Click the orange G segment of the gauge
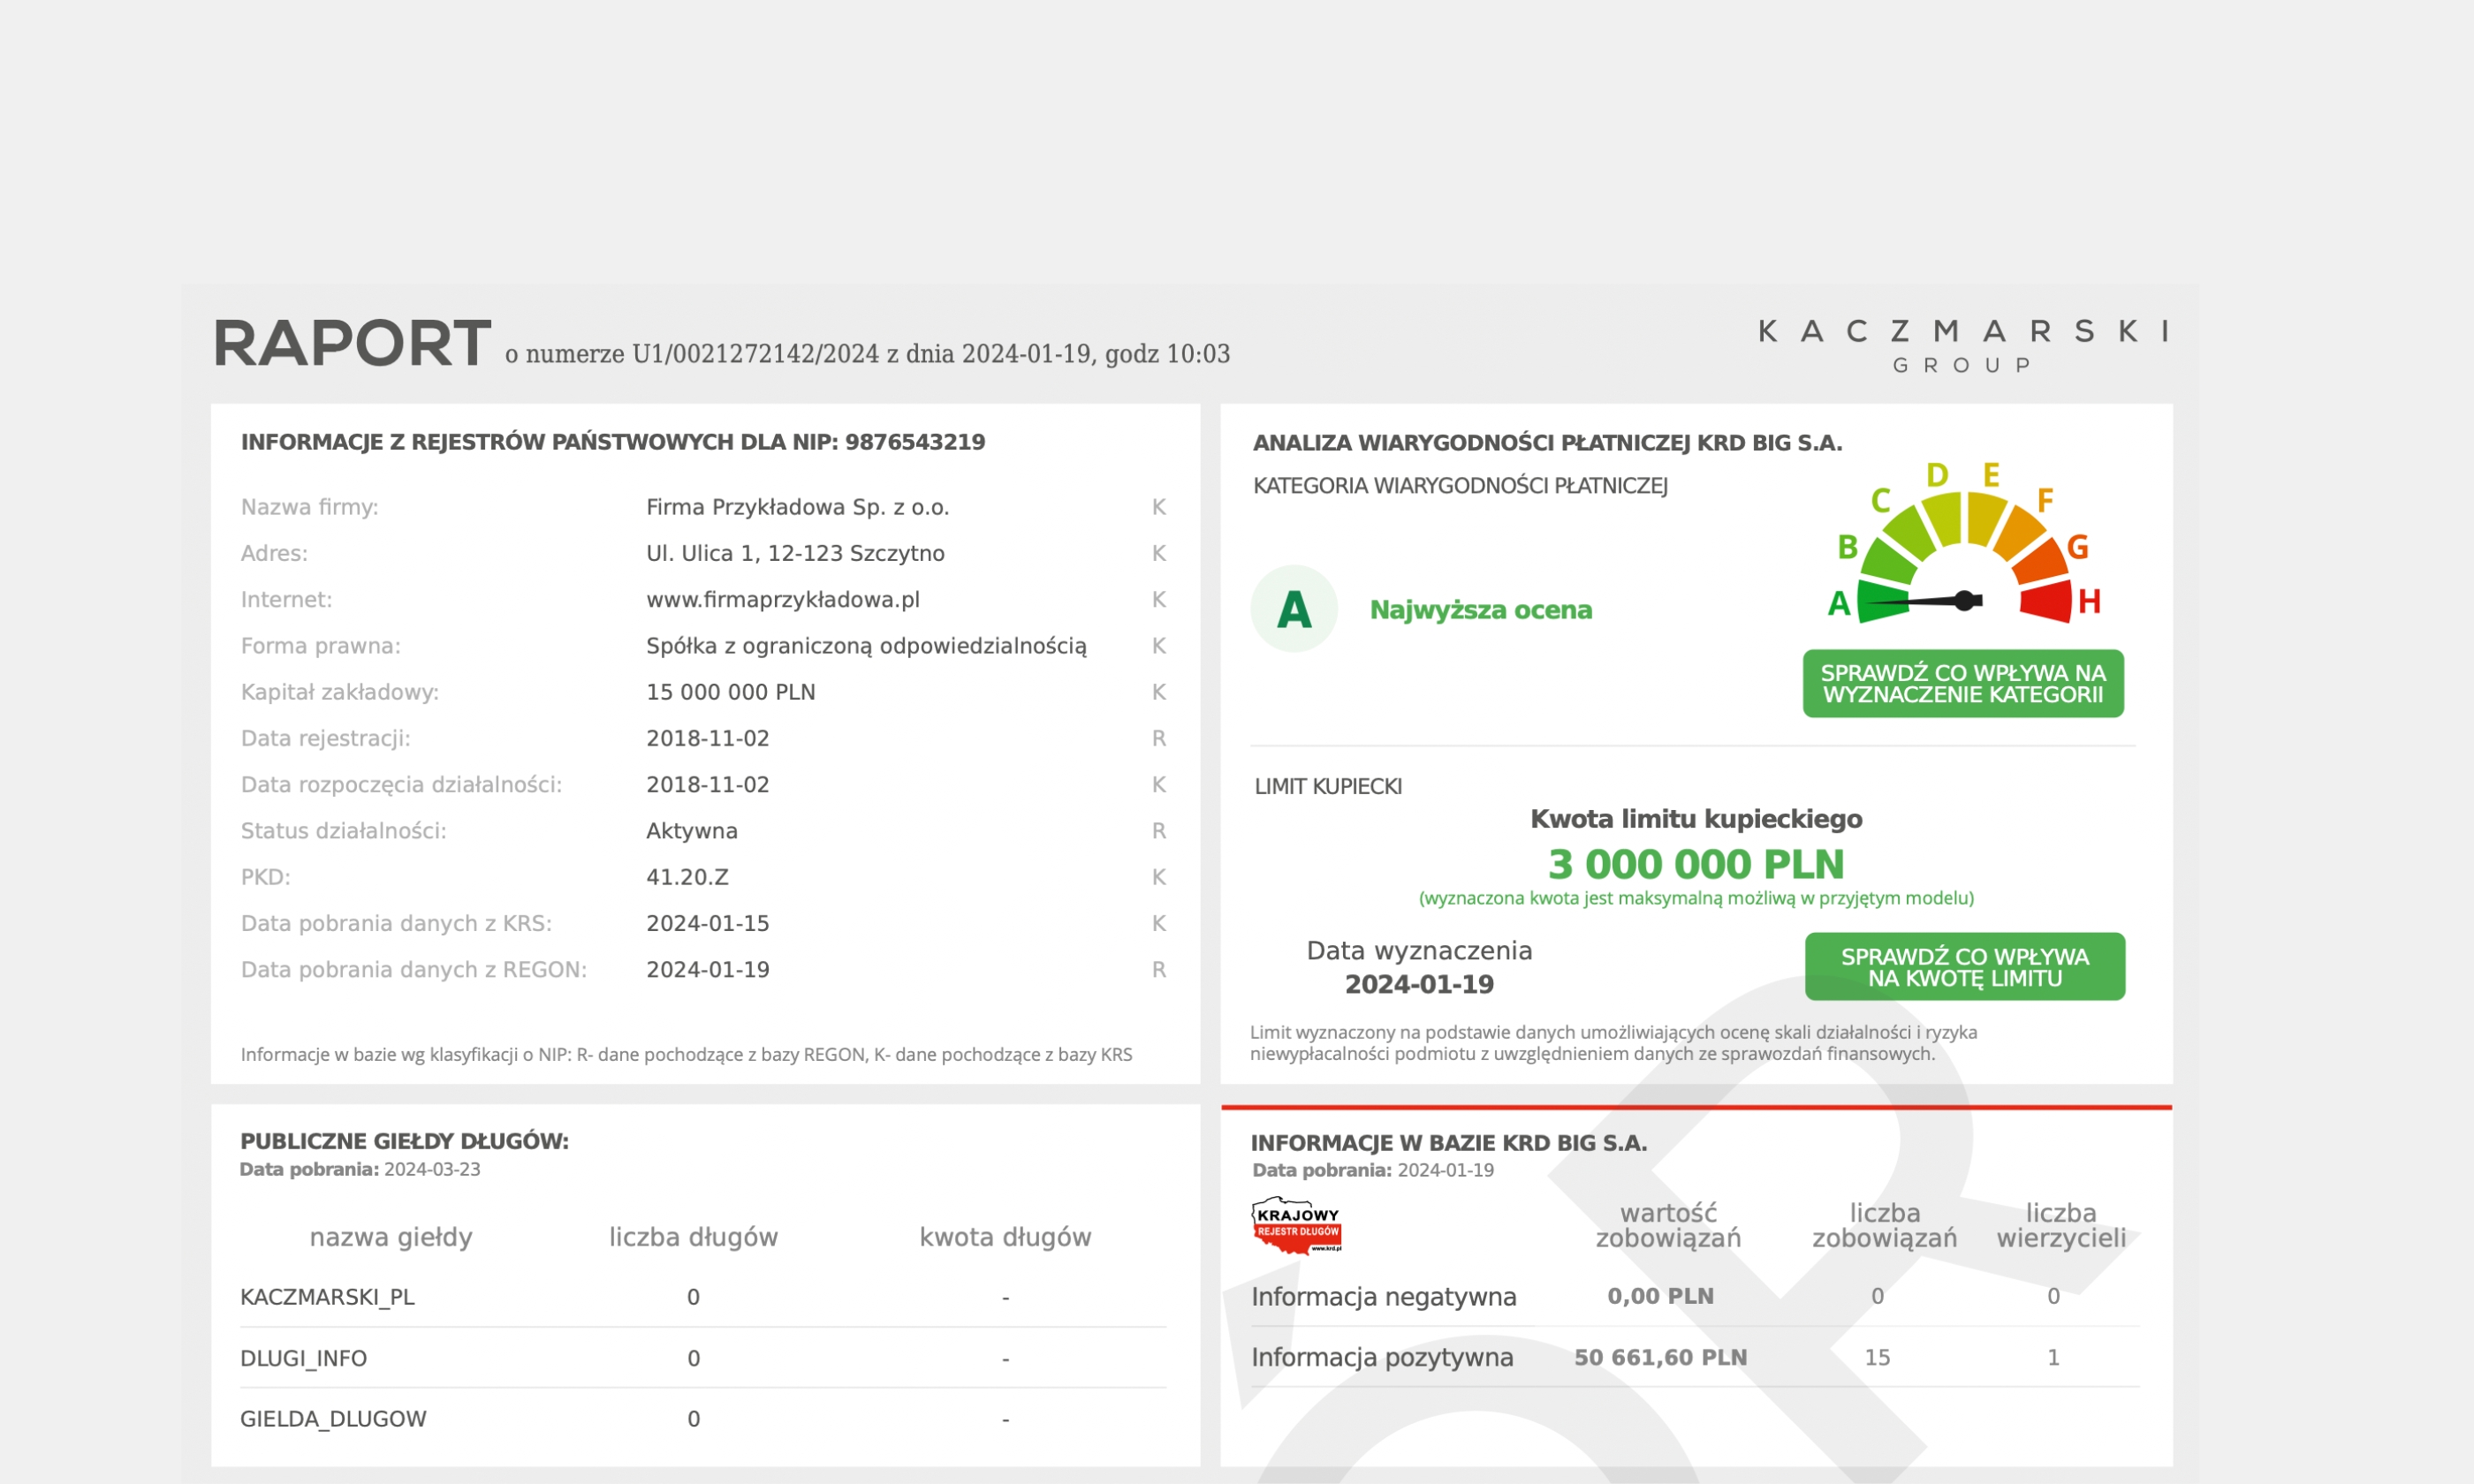 click(x=2040, y=561)
